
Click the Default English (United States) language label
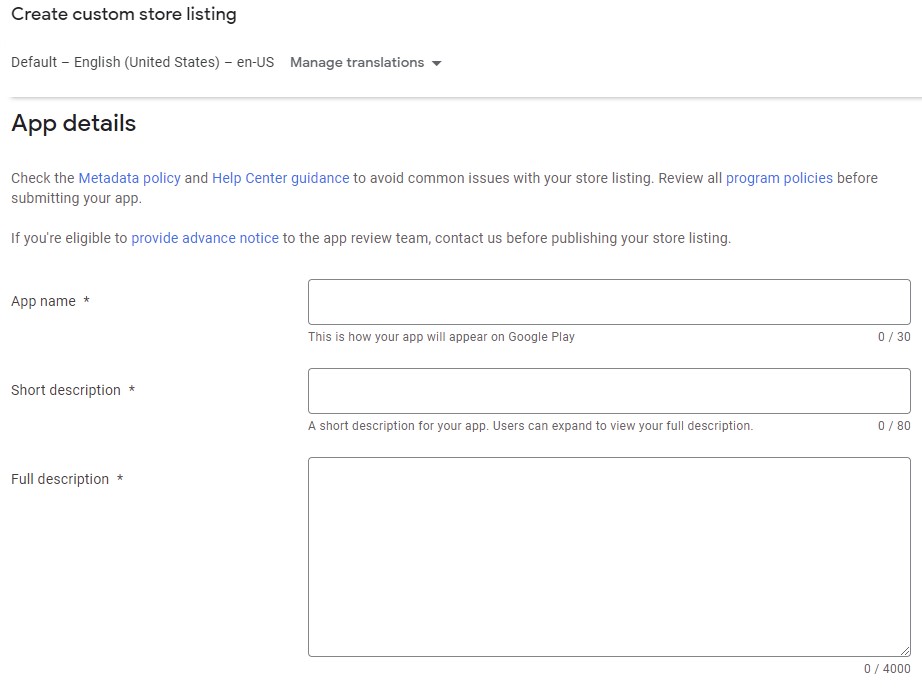coord(140,62)
